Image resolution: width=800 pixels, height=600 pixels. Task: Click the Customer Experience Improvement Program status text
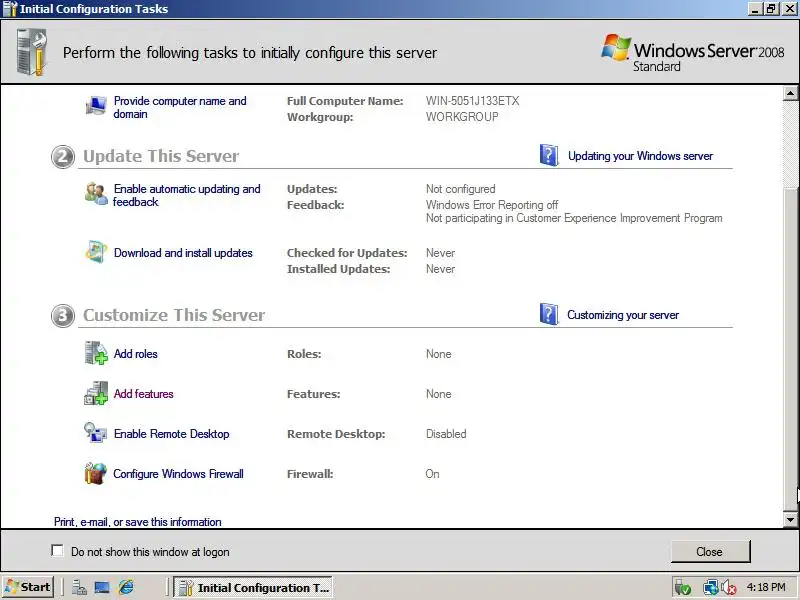click(574, 218)
